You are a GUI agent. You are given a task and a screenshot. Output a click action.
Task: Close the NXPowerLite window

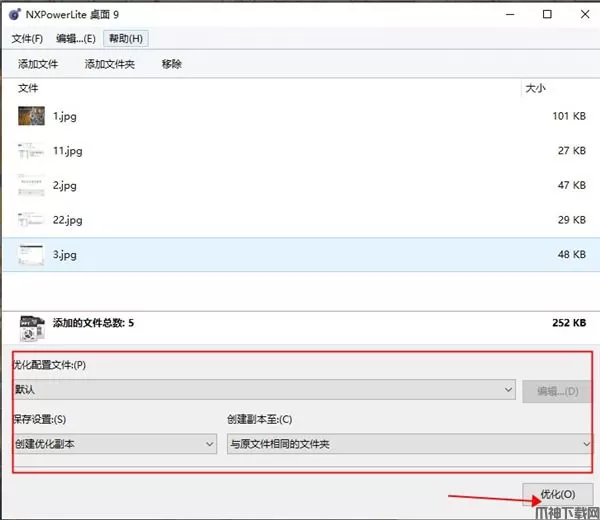pyautogui.click(x=585, y=15)
